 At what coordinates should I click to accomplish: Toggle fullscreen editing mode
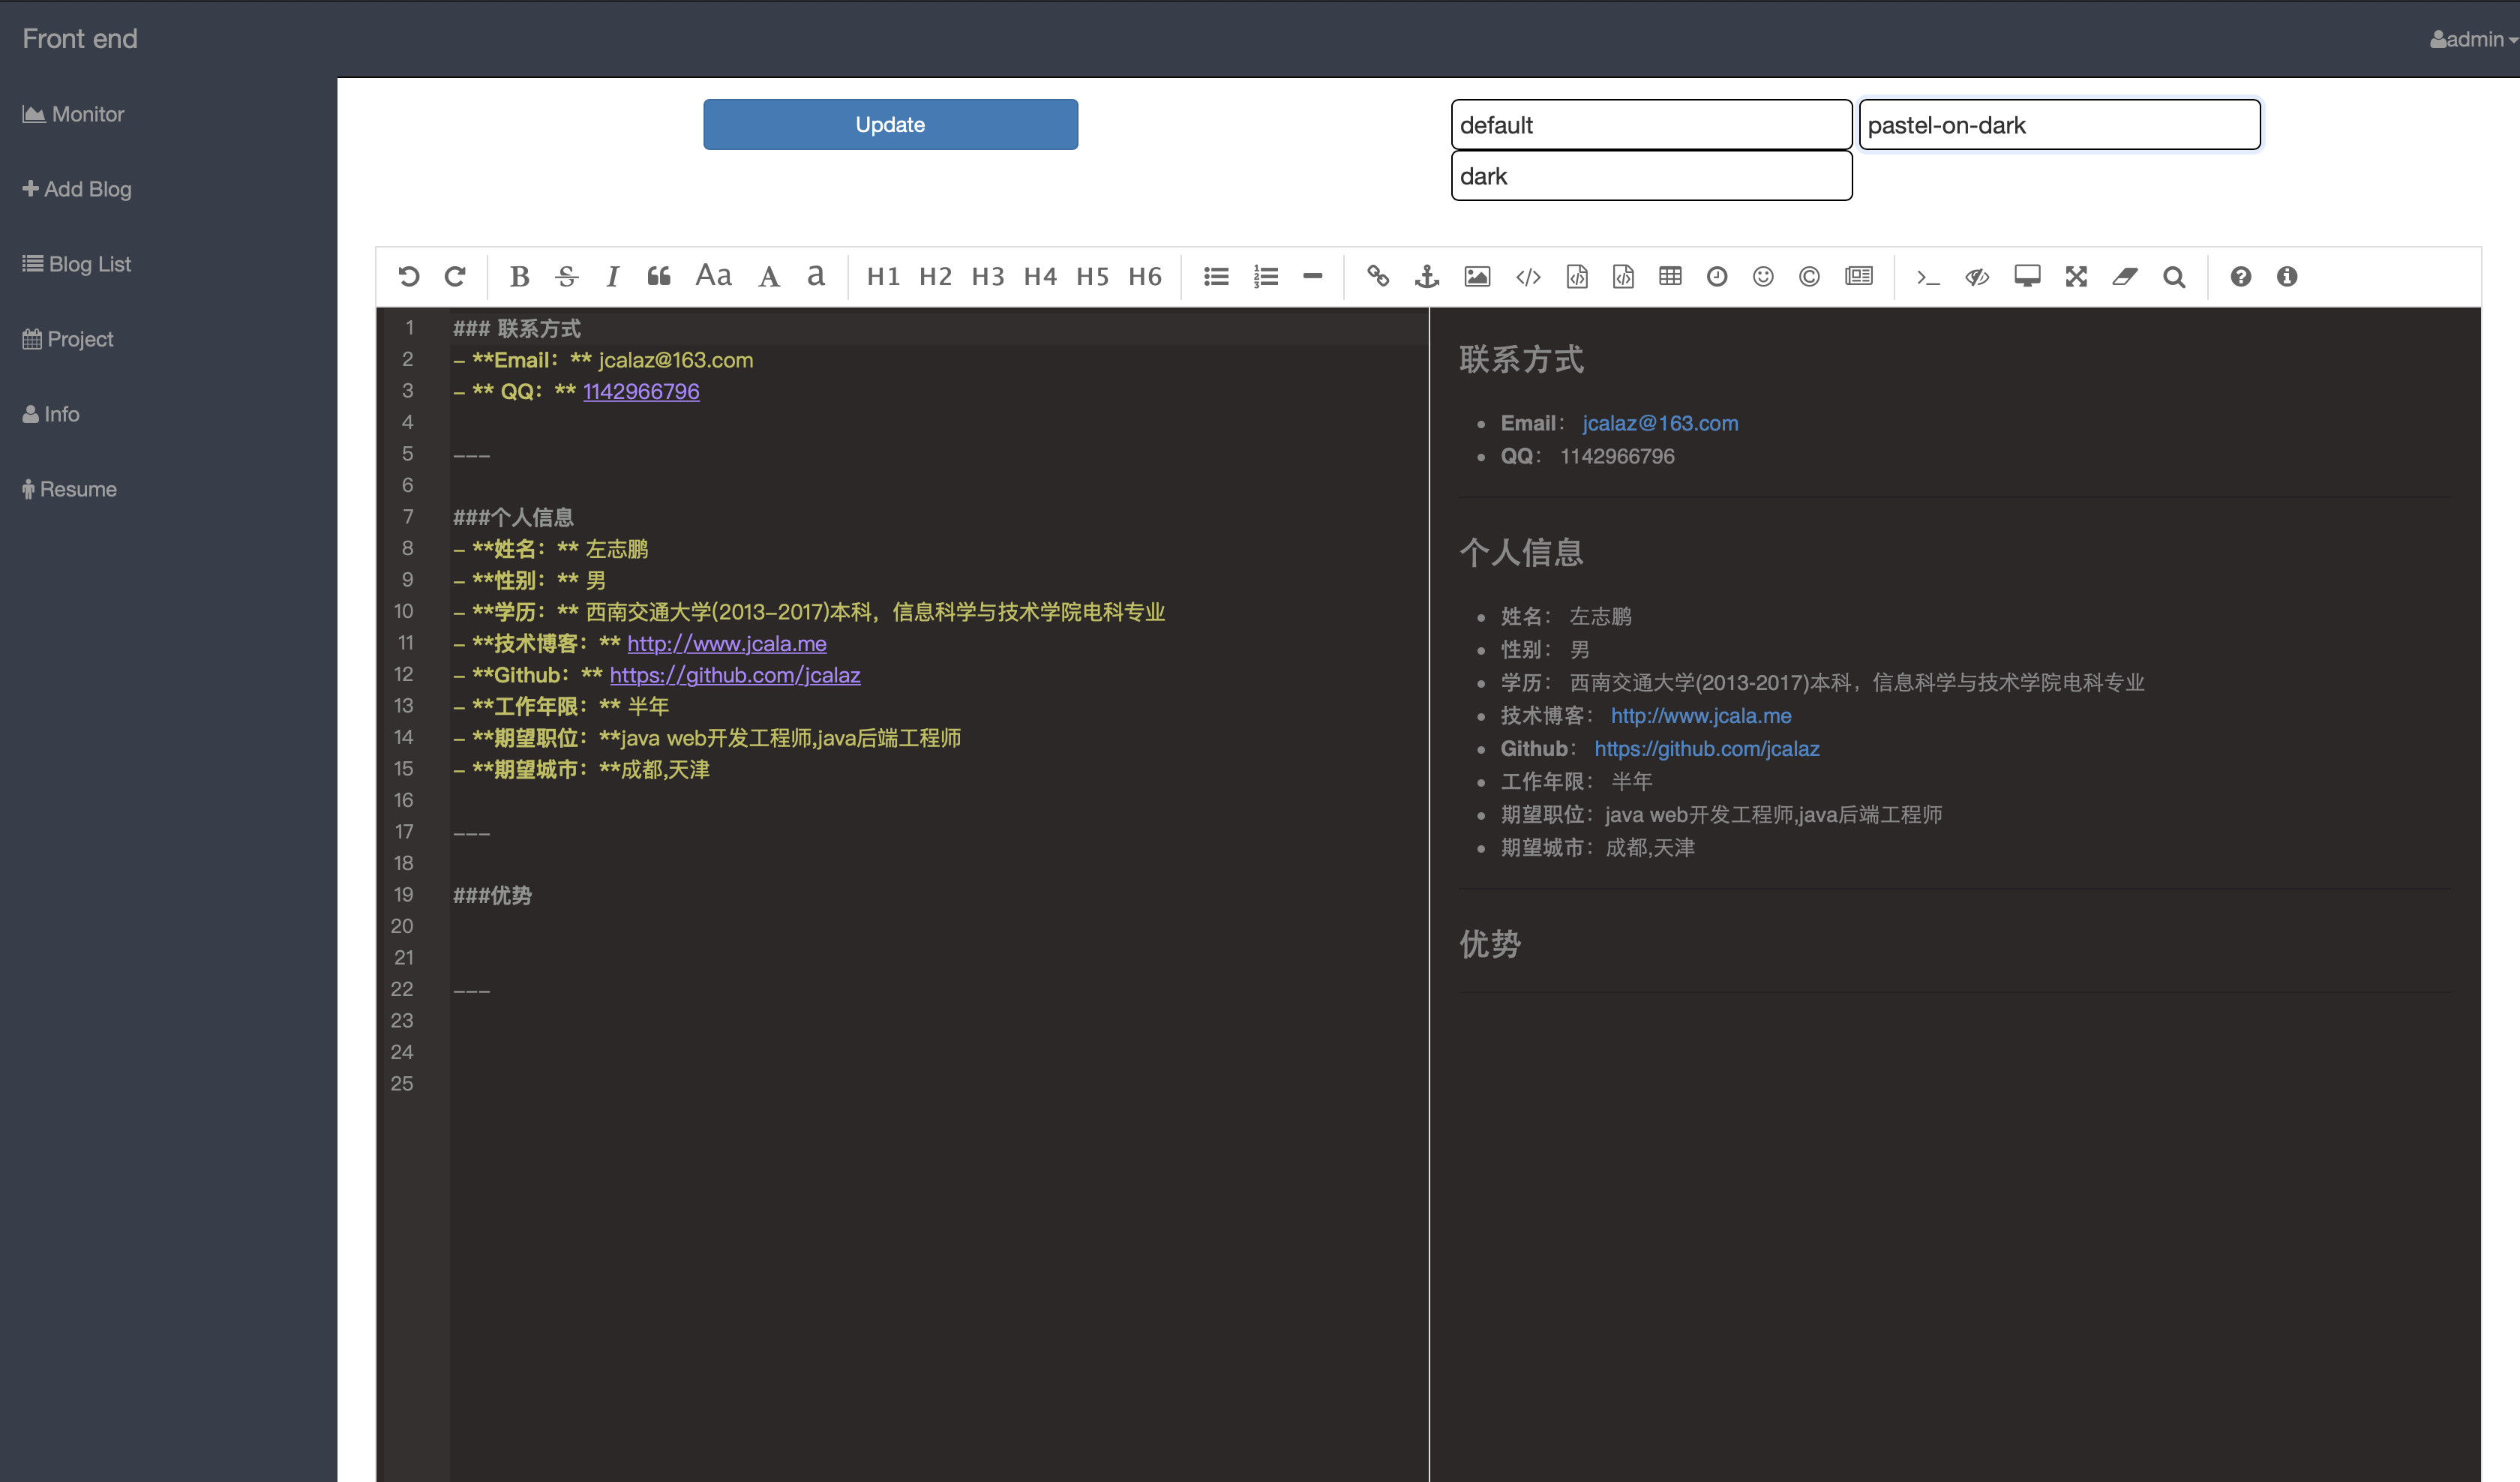[x=2076, y=276]
